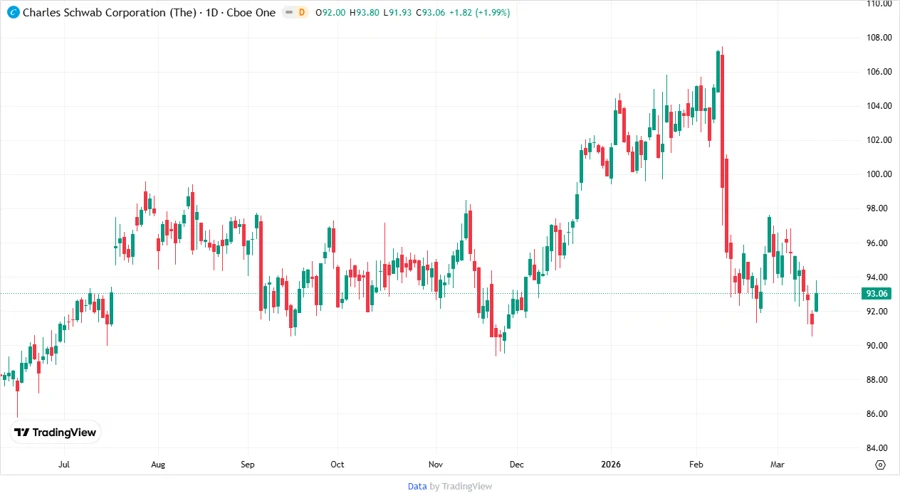Click the 1D interval label in header

click(x=212, y=12)
